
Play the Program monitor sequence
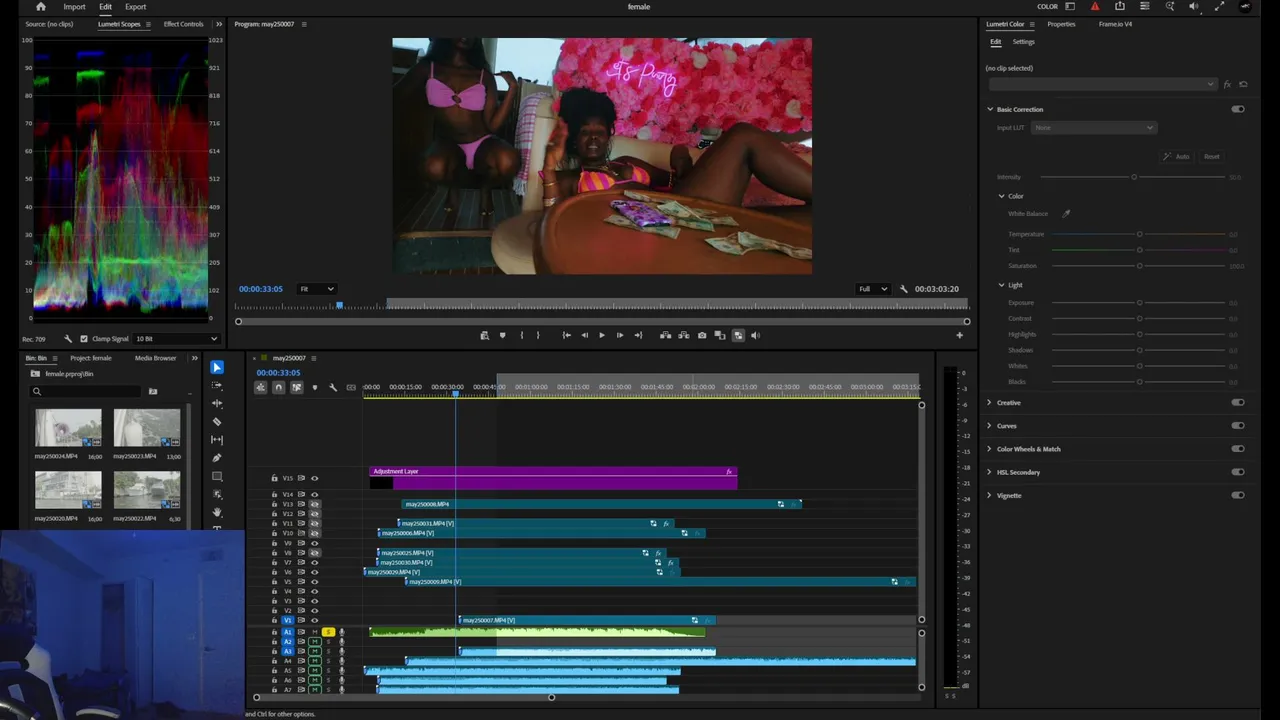[x=602, y=335]
